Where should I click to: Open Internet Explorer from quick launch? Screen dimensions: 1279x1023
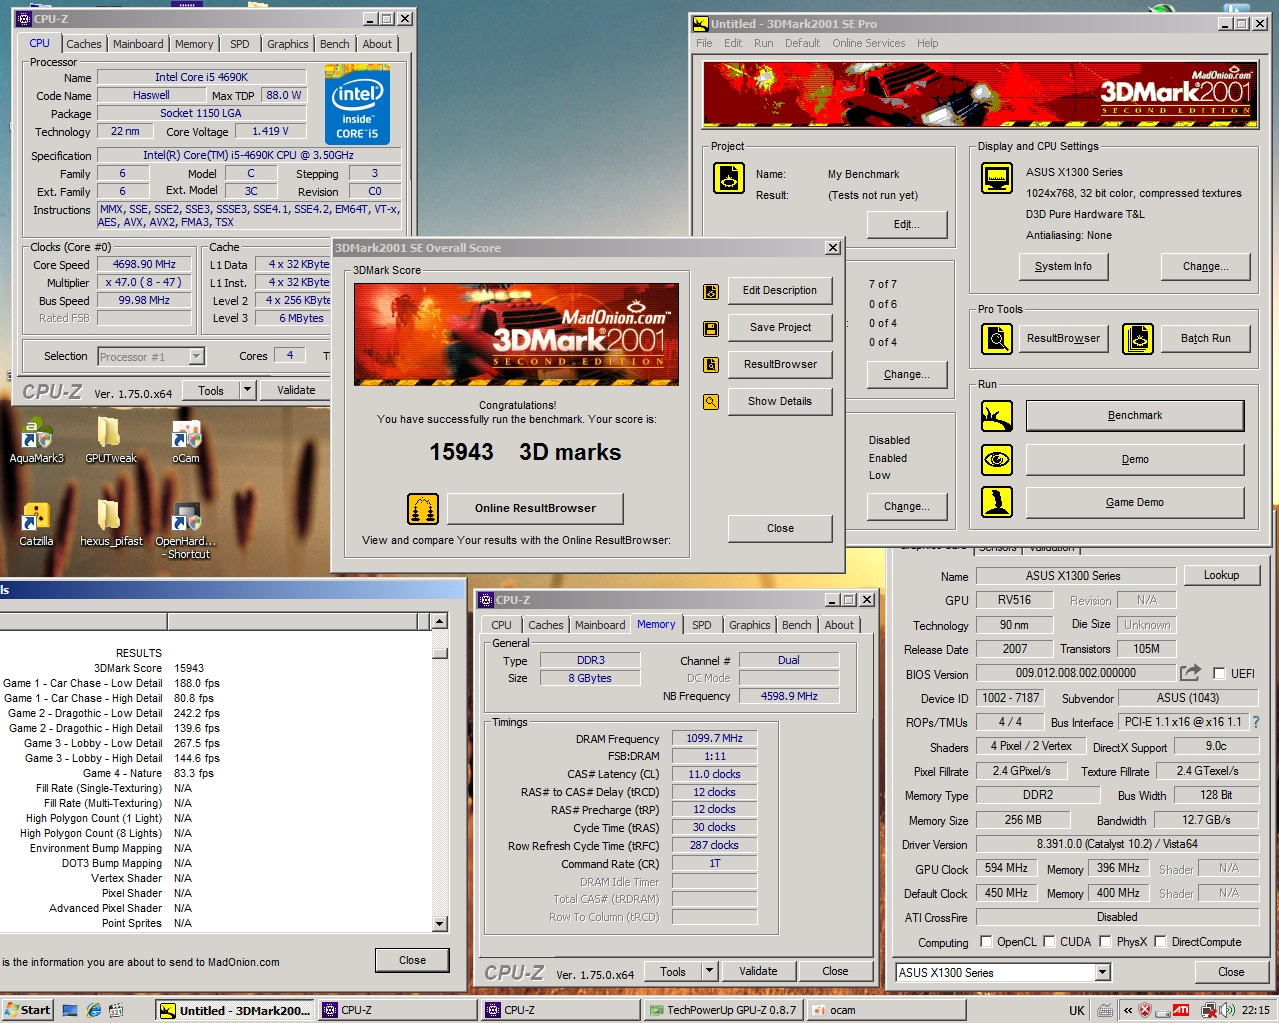click(x=94, y=1010)
